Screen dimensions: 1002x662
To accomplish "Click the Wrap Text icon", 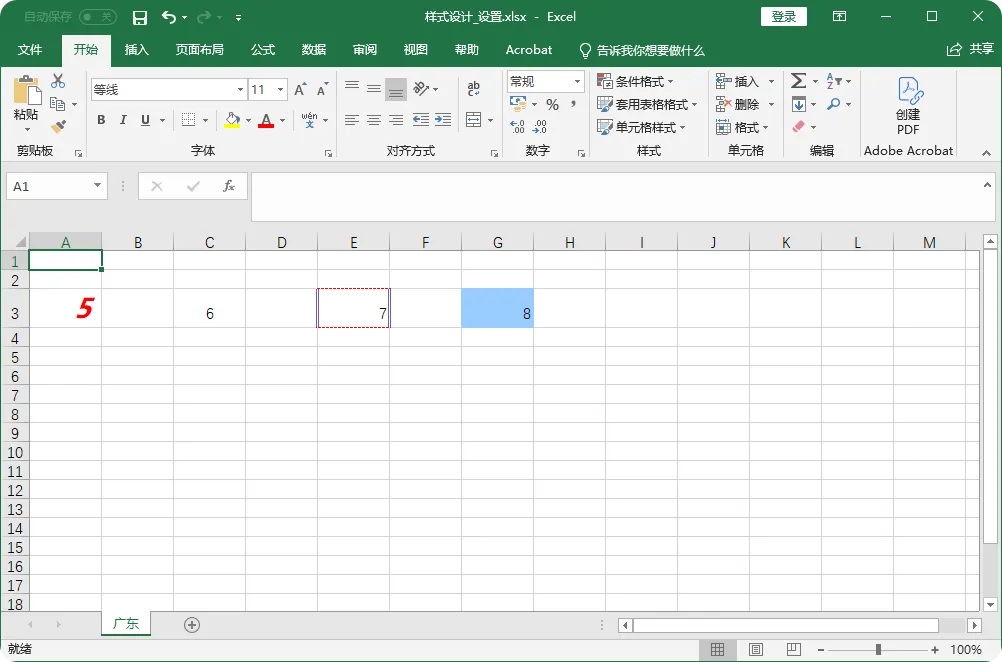I will (474, 89).
